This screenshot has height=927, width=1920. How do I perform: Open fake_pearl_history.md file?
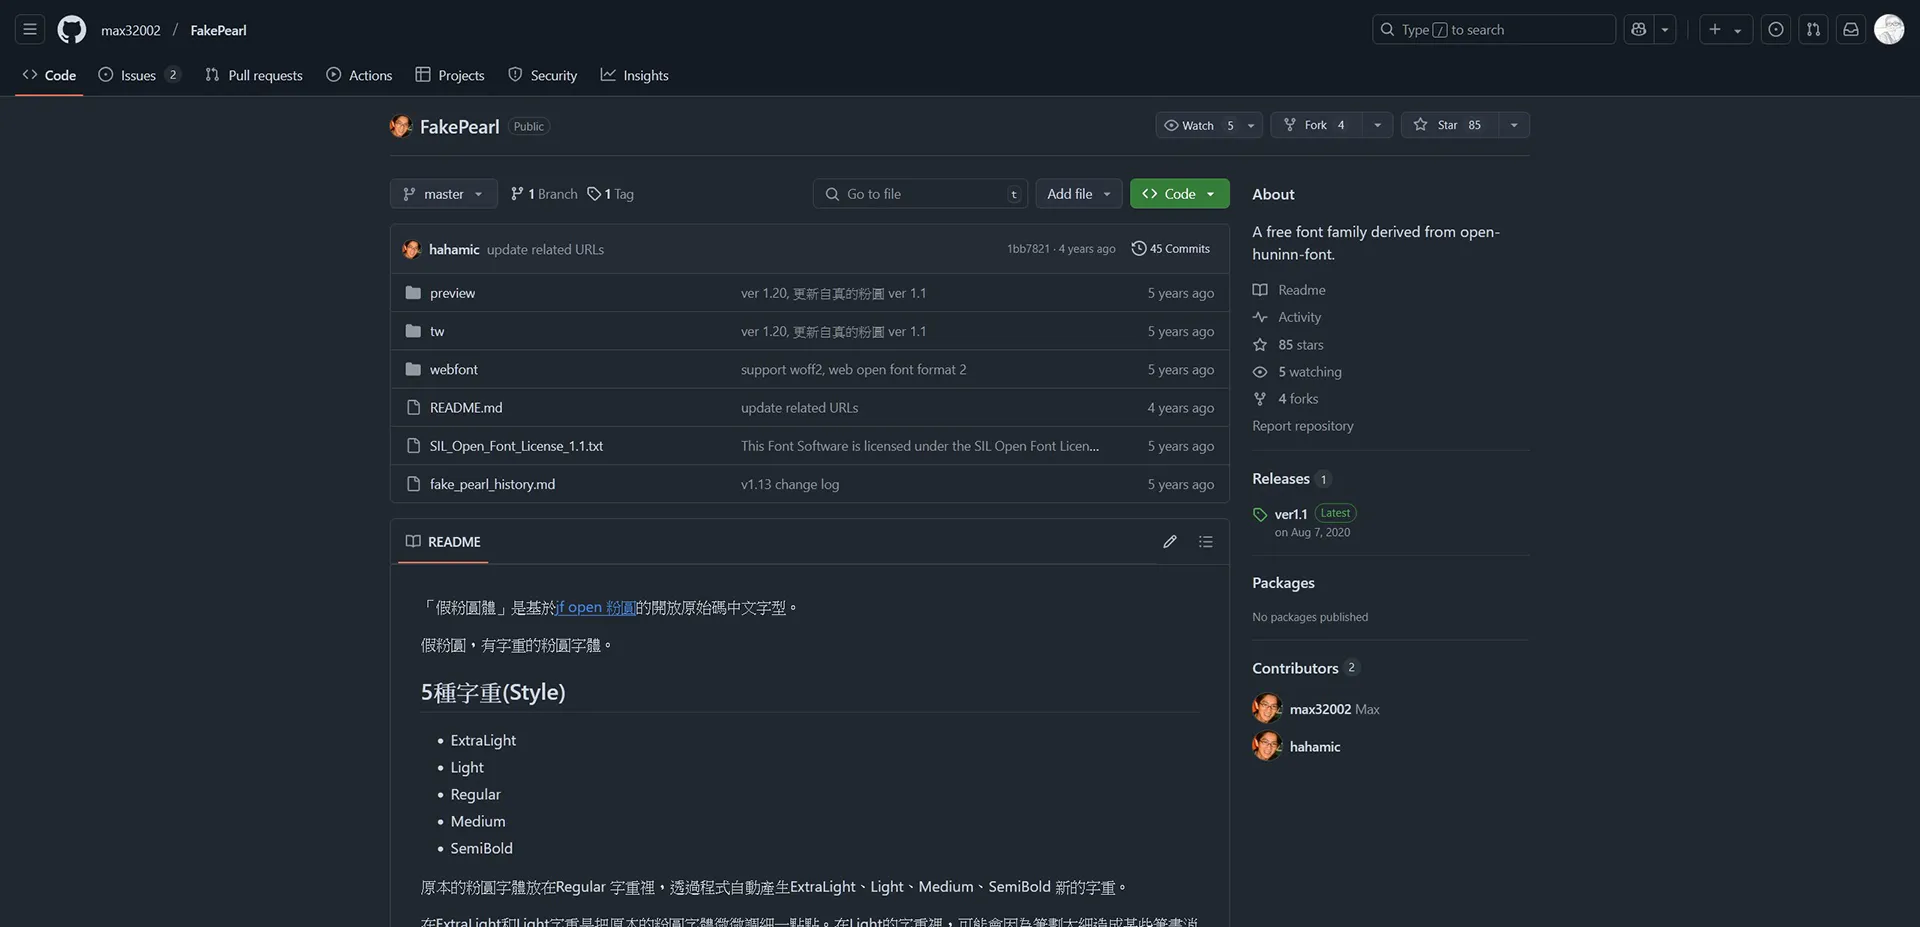coord(492,484)
